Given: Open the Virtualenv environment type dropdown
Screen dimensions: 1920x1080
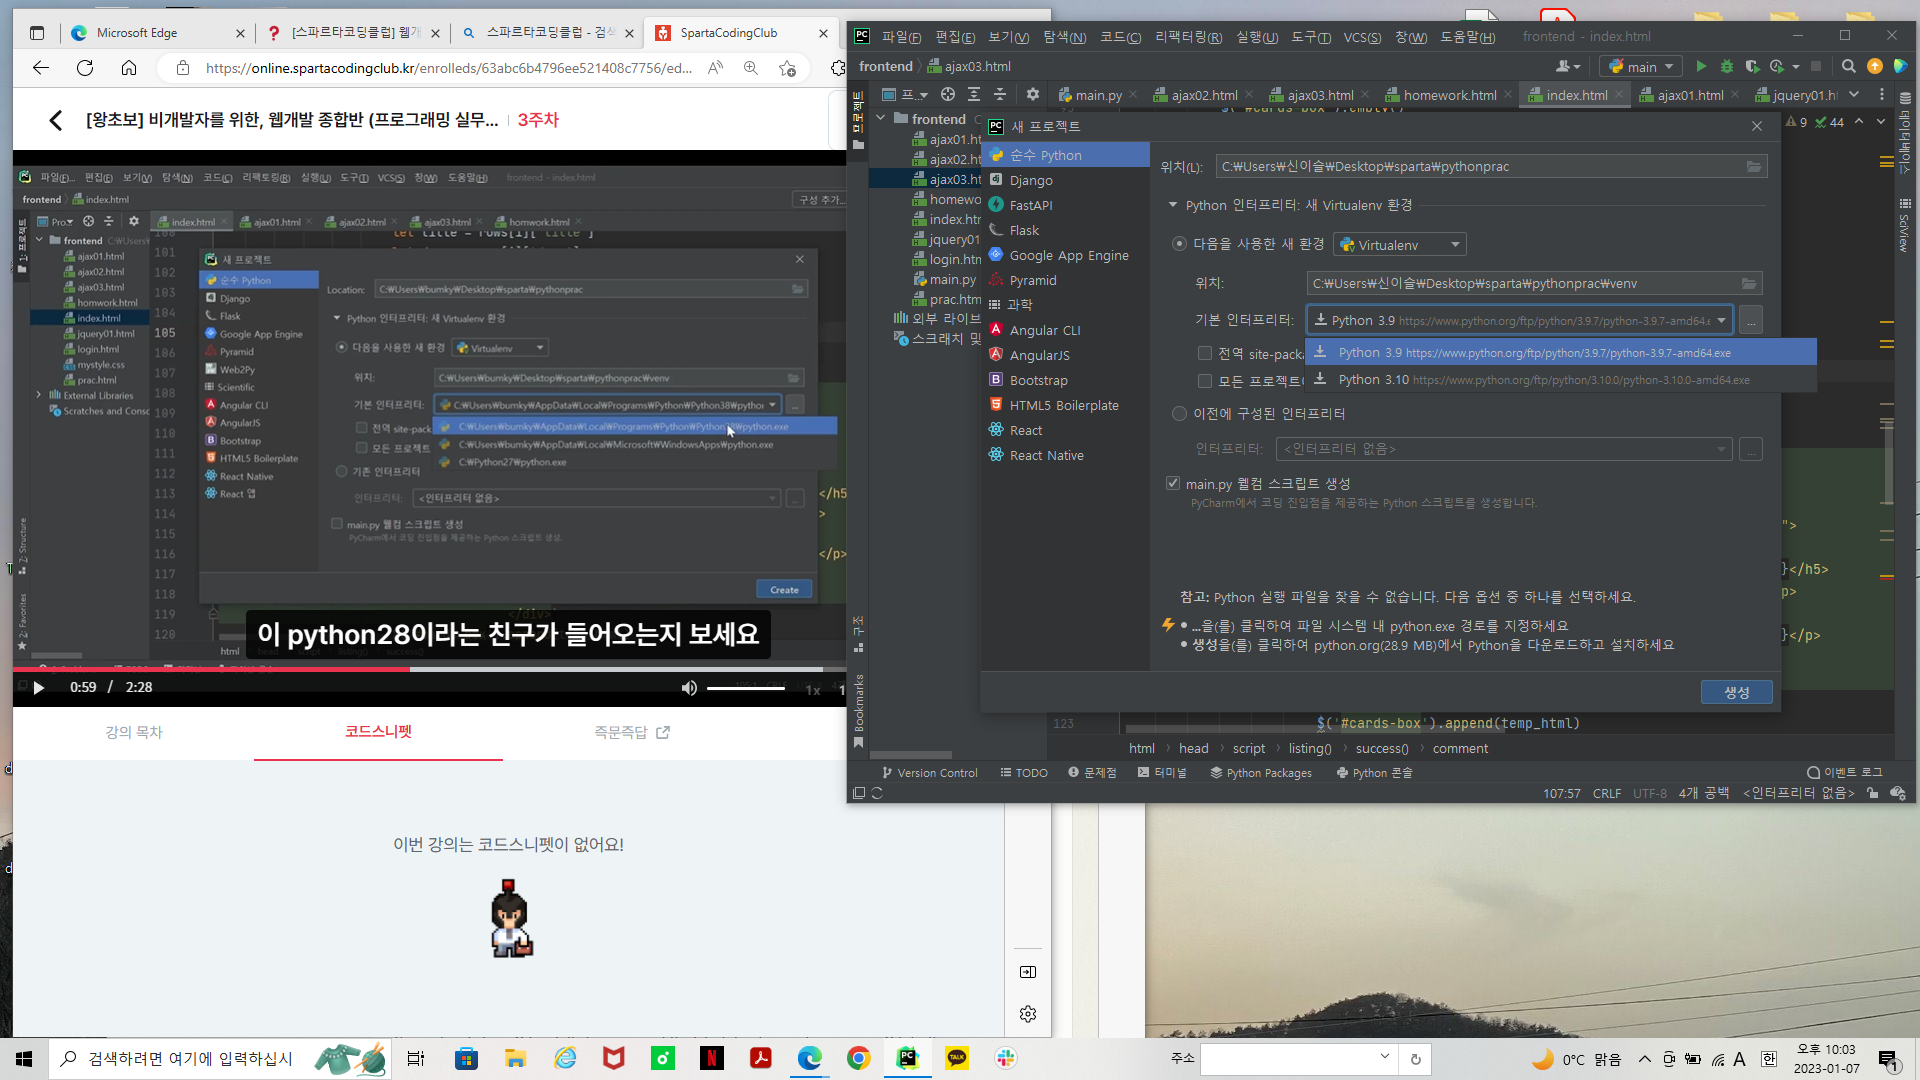Looking at the screenshot, I should pyautogui.click(x=1400, y=245).
